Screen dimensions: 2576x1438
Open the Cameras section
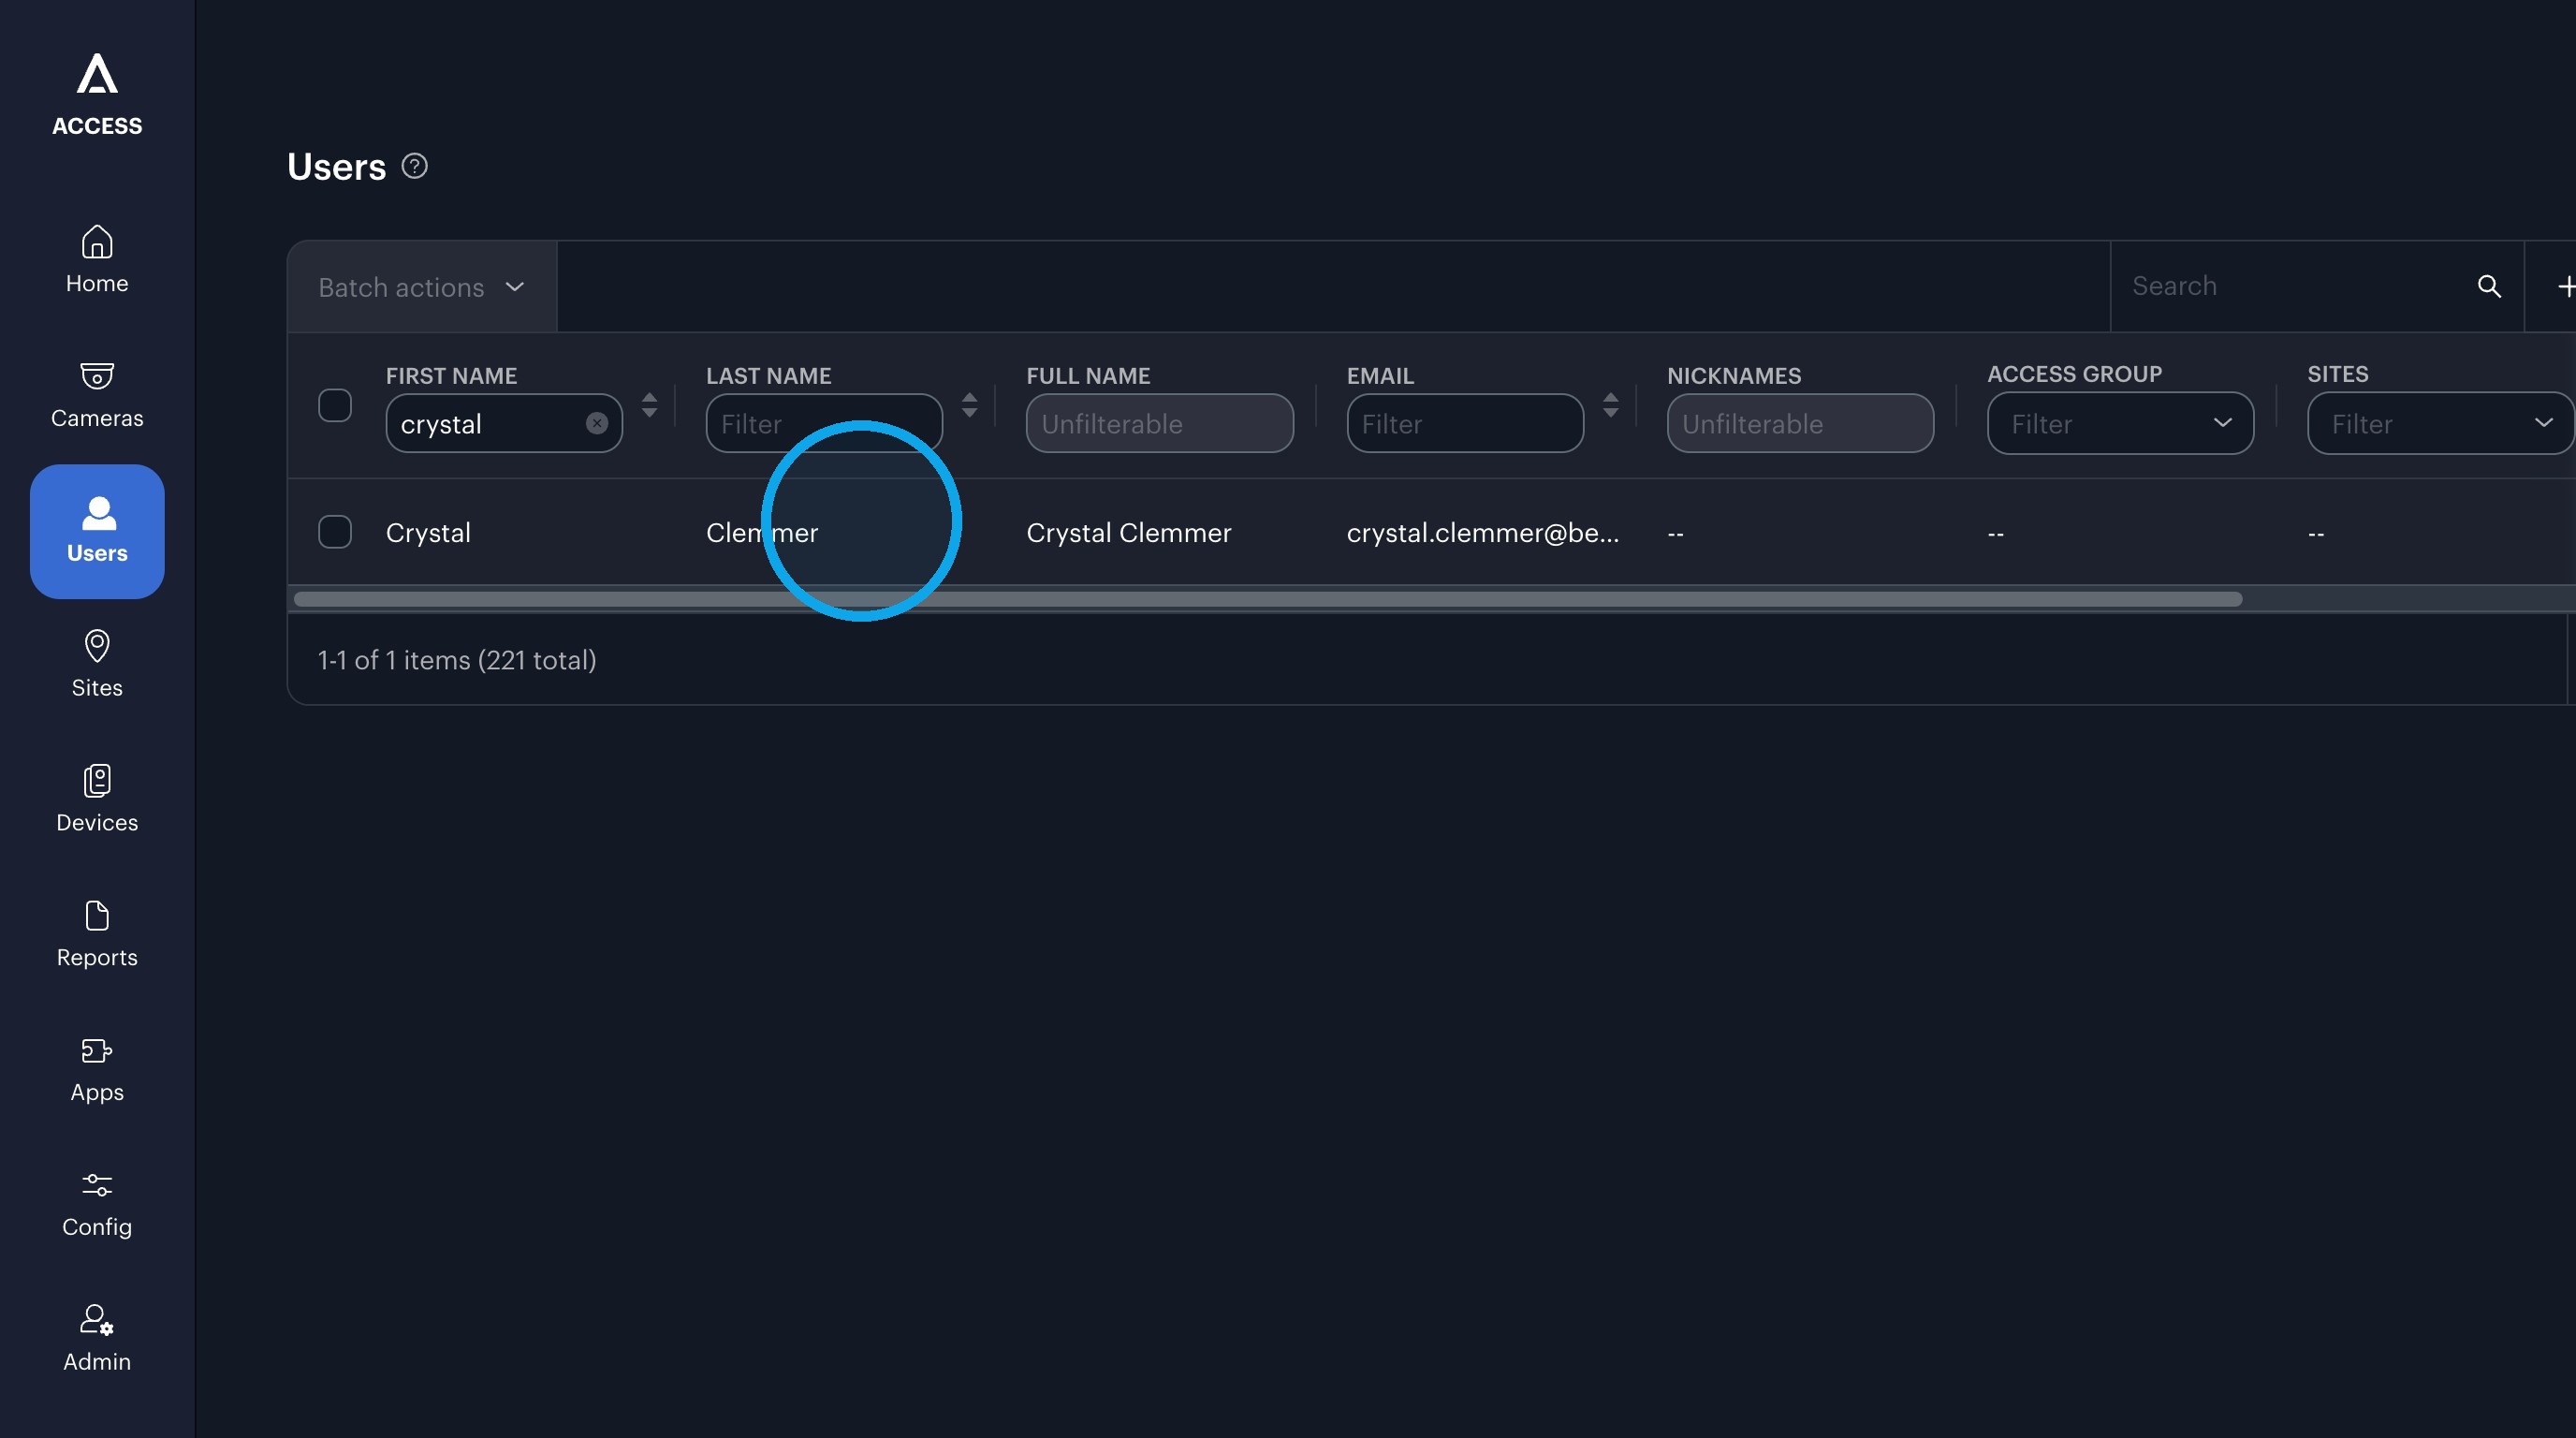click(x=97, y=395)
